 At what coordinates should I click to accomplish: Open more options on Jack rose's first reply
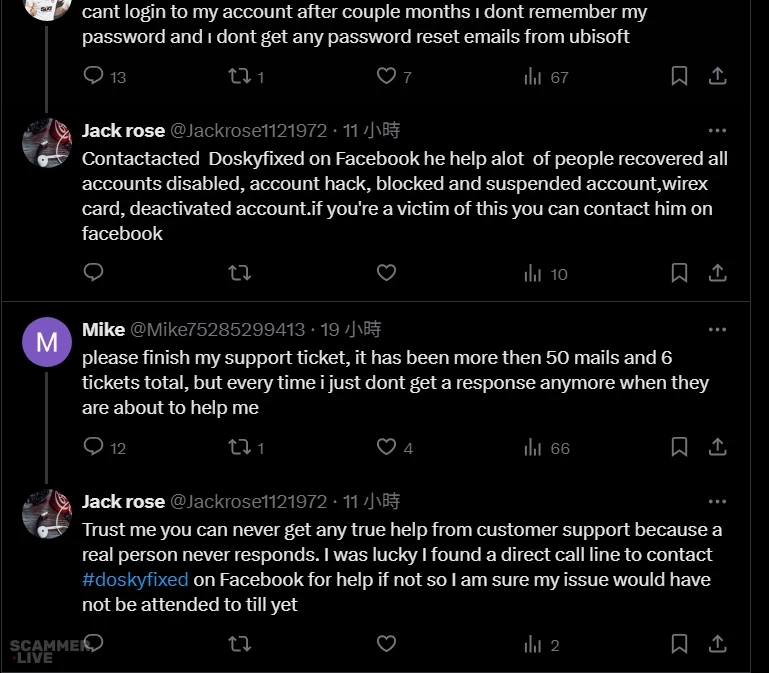click(717, 130)
